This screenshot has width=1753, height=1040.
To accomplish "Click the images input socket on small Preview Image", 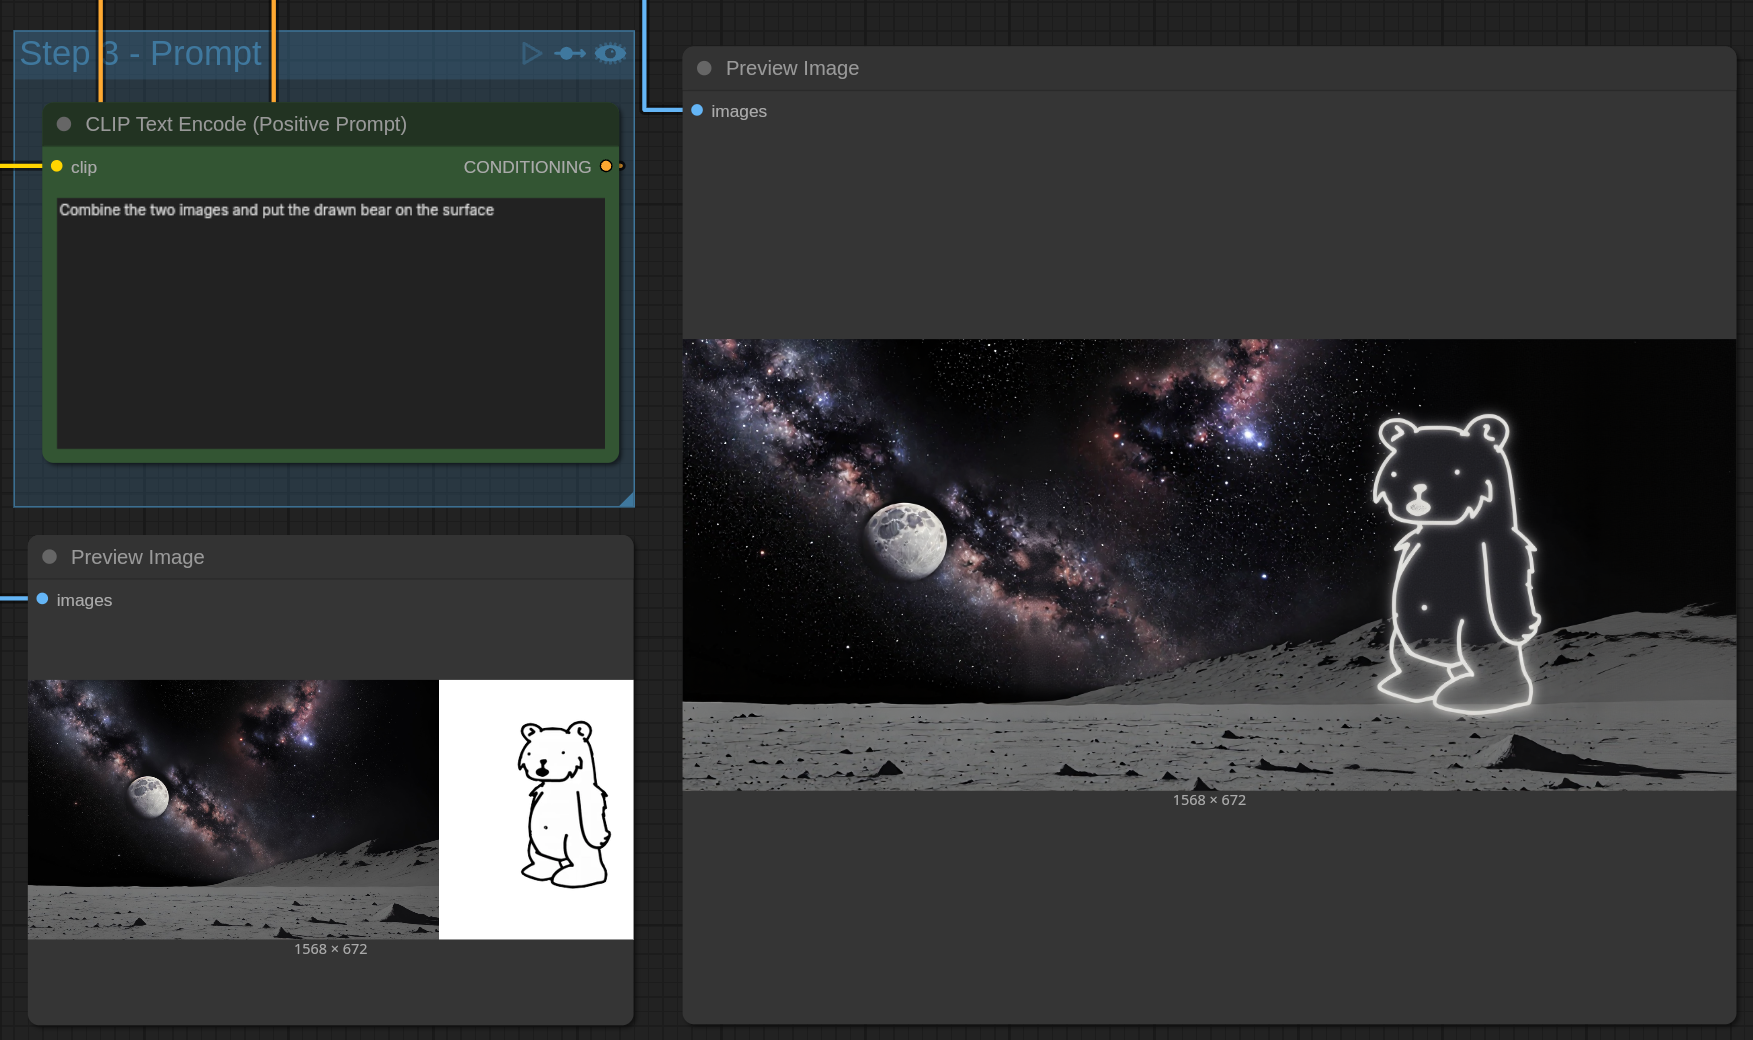I will (x=42, y=599).
